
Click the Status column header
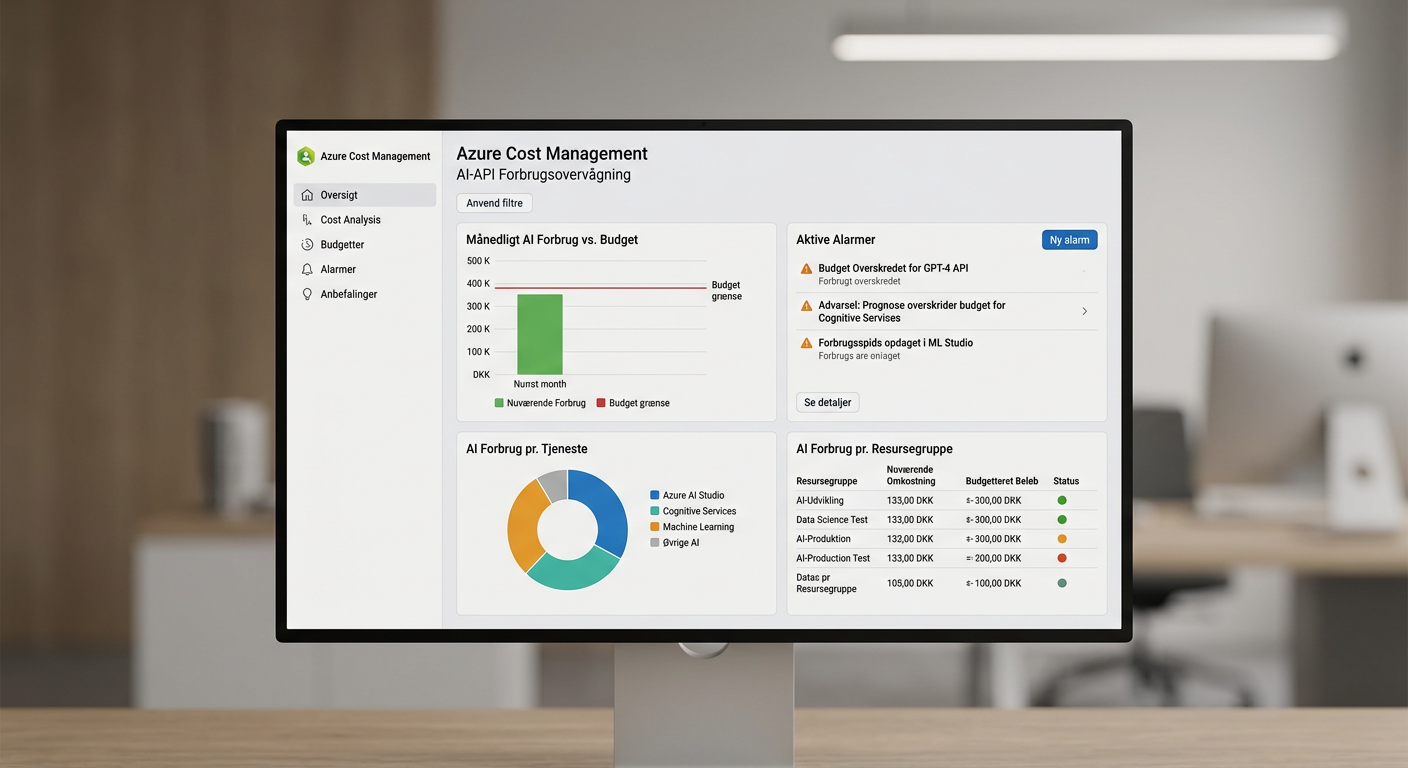point(1066,481)
